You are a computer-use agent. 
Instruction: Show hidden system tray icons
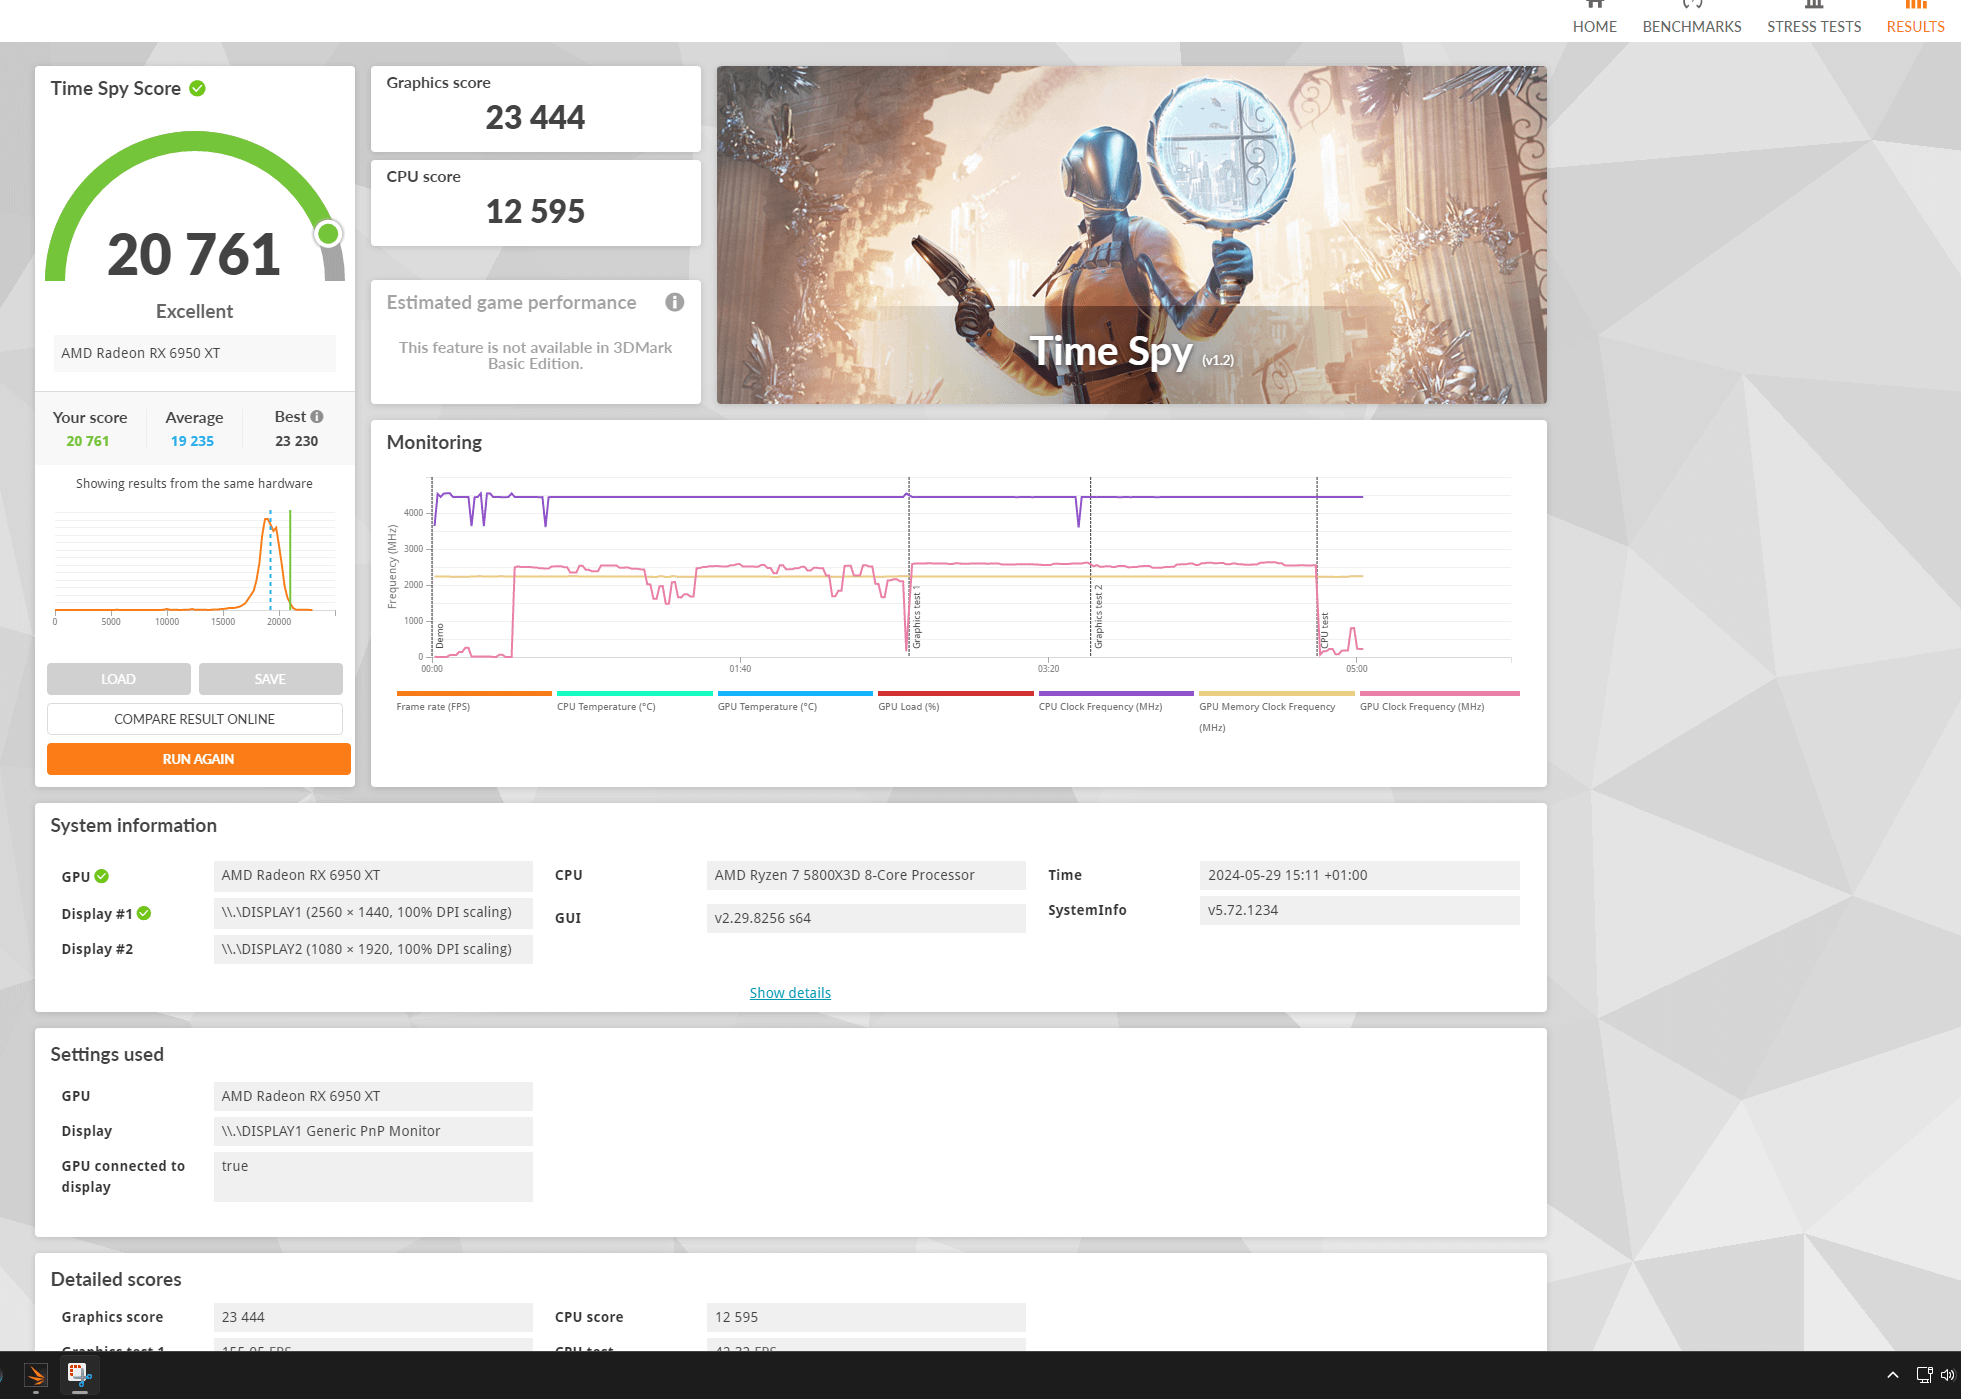pos(1892,1375)
